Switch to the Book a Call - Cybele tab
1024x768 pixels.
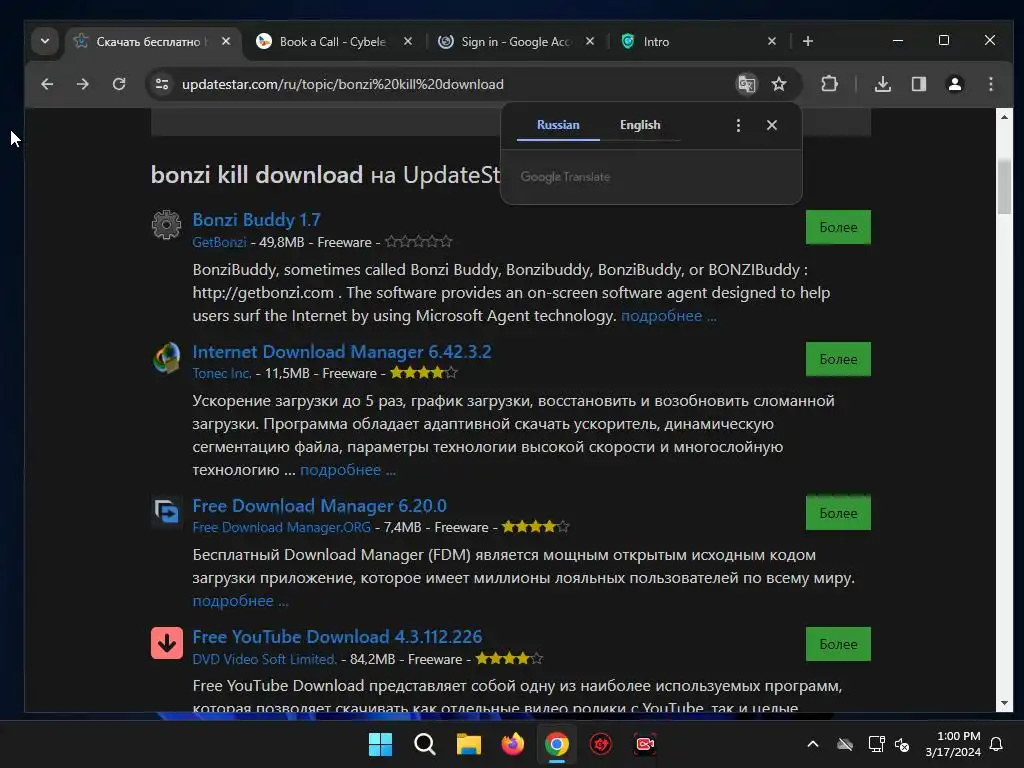[x=333, y=41]
